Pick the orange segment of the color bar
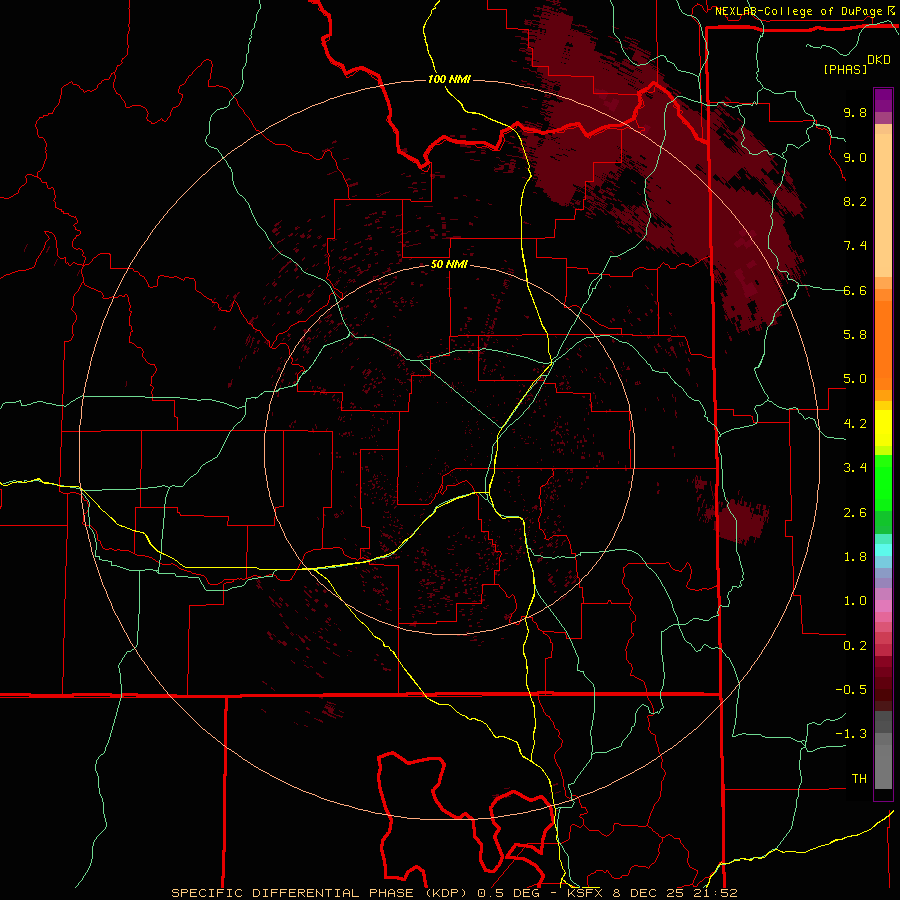This screenshot has height=900, width=900. coord(883,345)
